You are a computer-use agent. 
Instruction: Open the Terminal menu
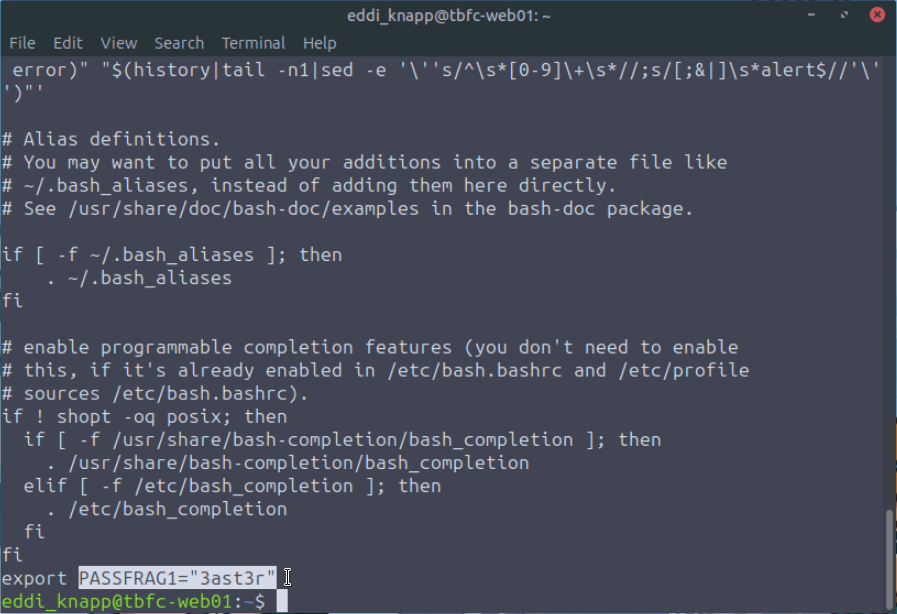pos(253,43)
